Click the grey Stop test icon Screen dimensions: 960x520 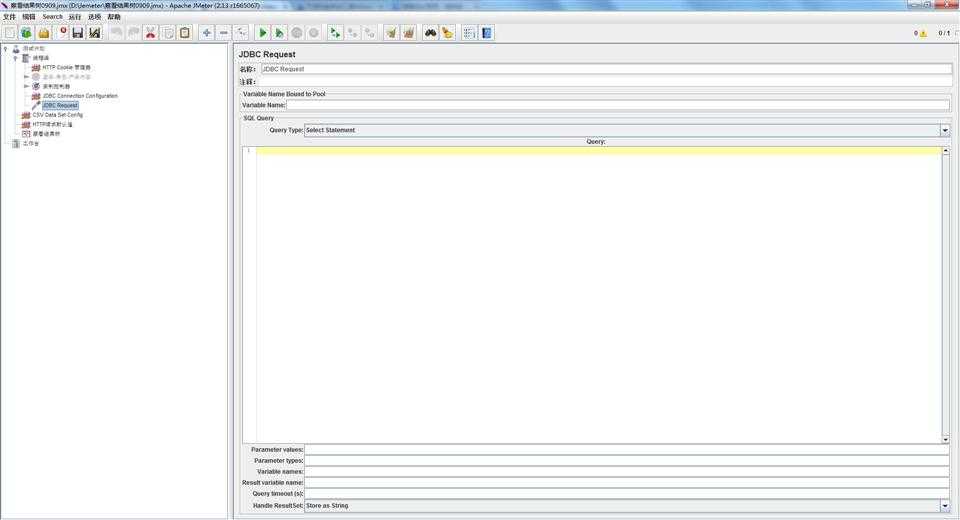pyautogui.click(x=296, y=33)
